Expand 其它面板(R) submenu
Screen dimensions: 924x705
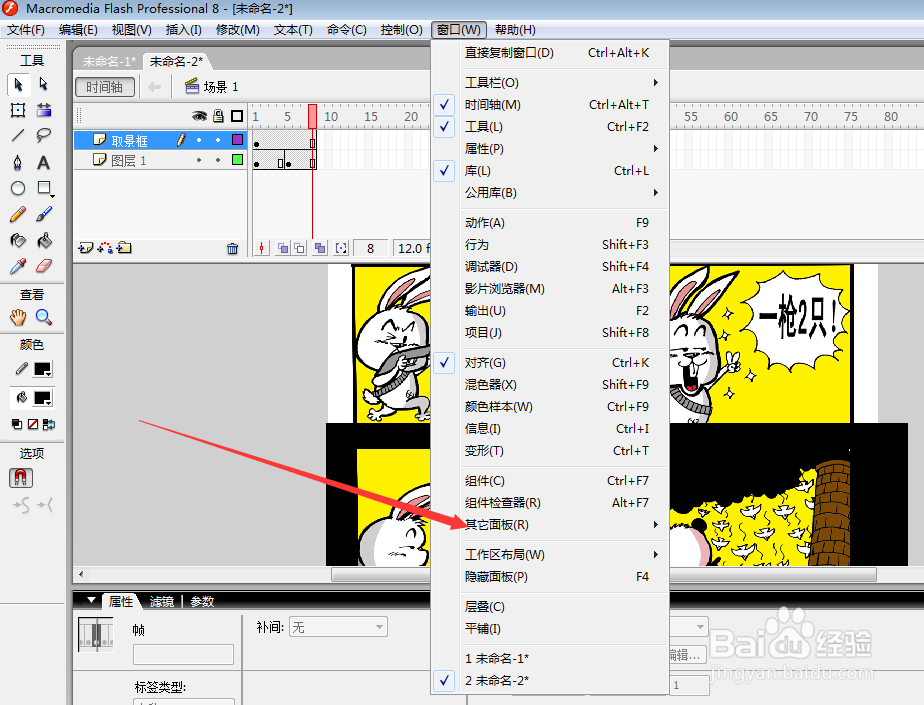(550, 525)
